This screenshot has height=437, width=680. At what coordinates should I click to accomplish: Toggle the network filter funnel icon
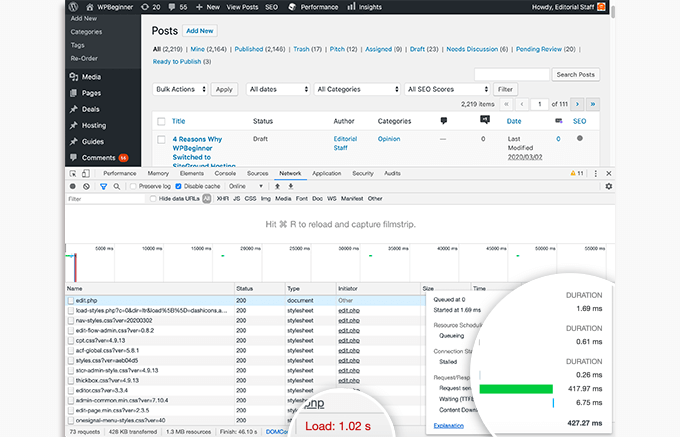(x=102, y=186)
